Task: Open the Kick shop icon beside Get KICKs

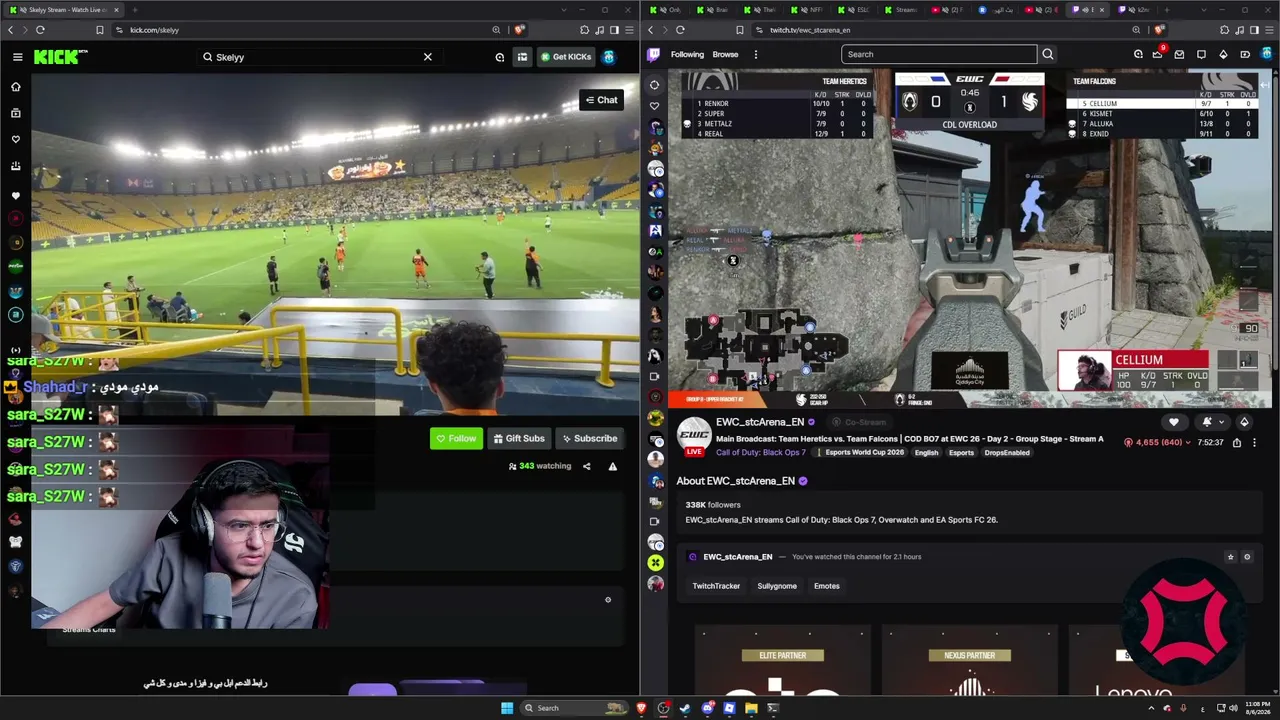Action: (x=522, y=57)
